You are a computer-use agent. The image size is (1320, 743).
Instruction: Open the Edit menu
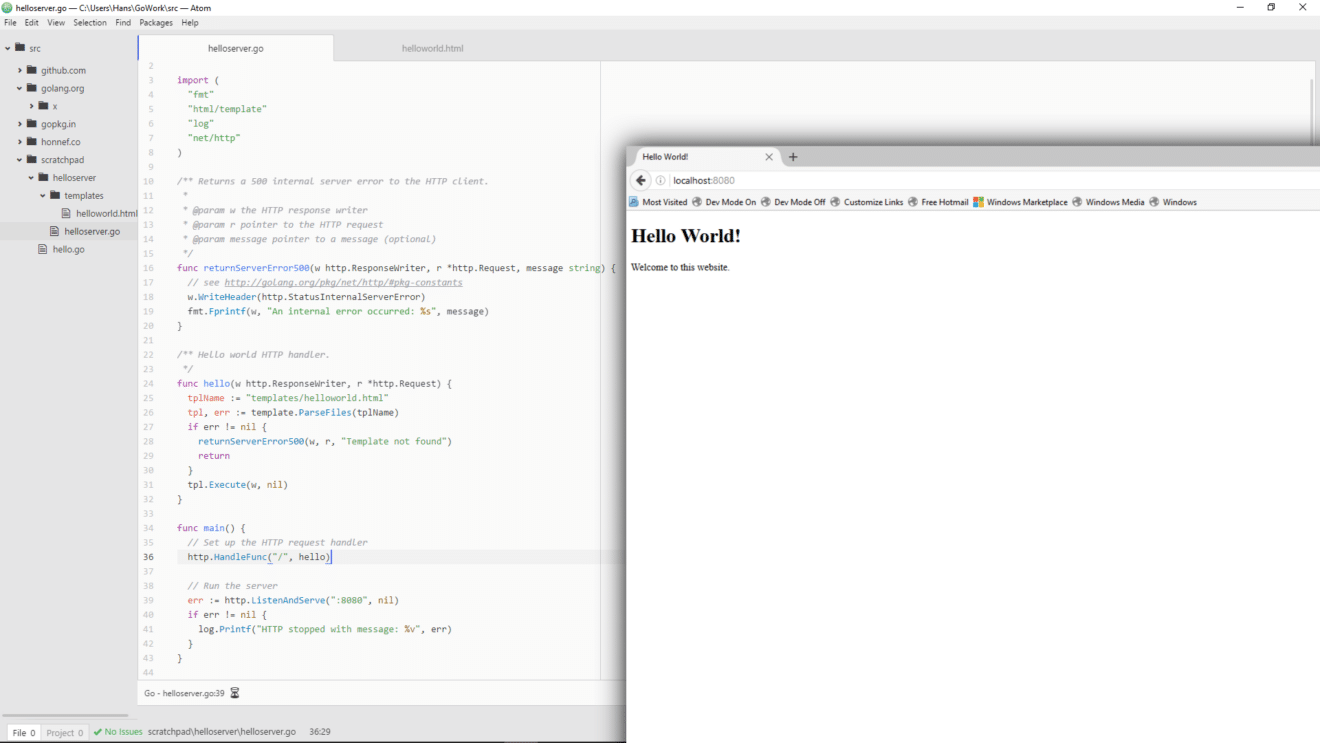point(32,22)
